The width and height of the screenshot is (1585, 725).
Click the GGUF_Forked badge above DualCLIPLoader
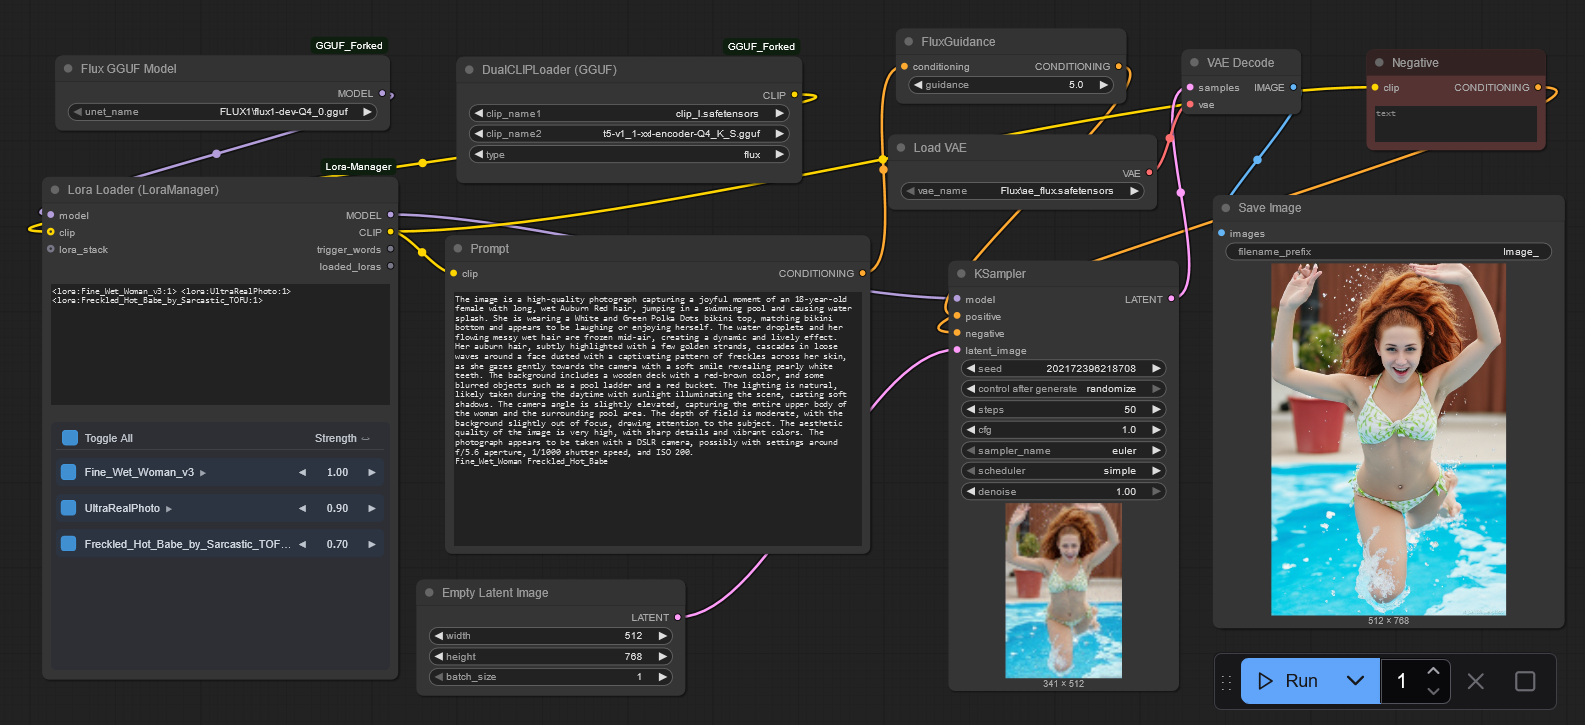tap(760, 46)
